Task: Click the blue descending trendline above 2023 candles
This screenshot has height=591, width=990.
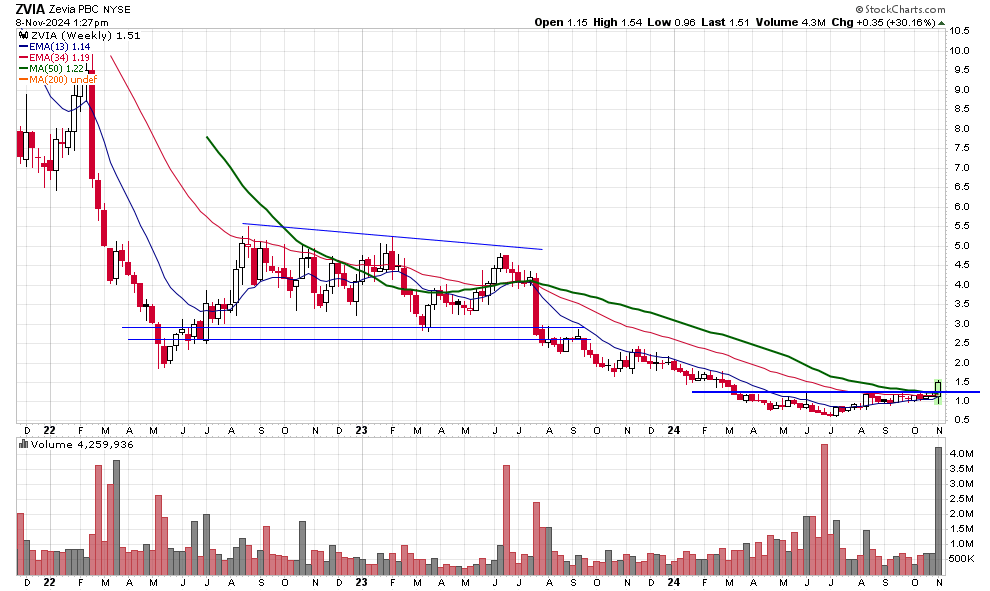Action: click(390, 236)
